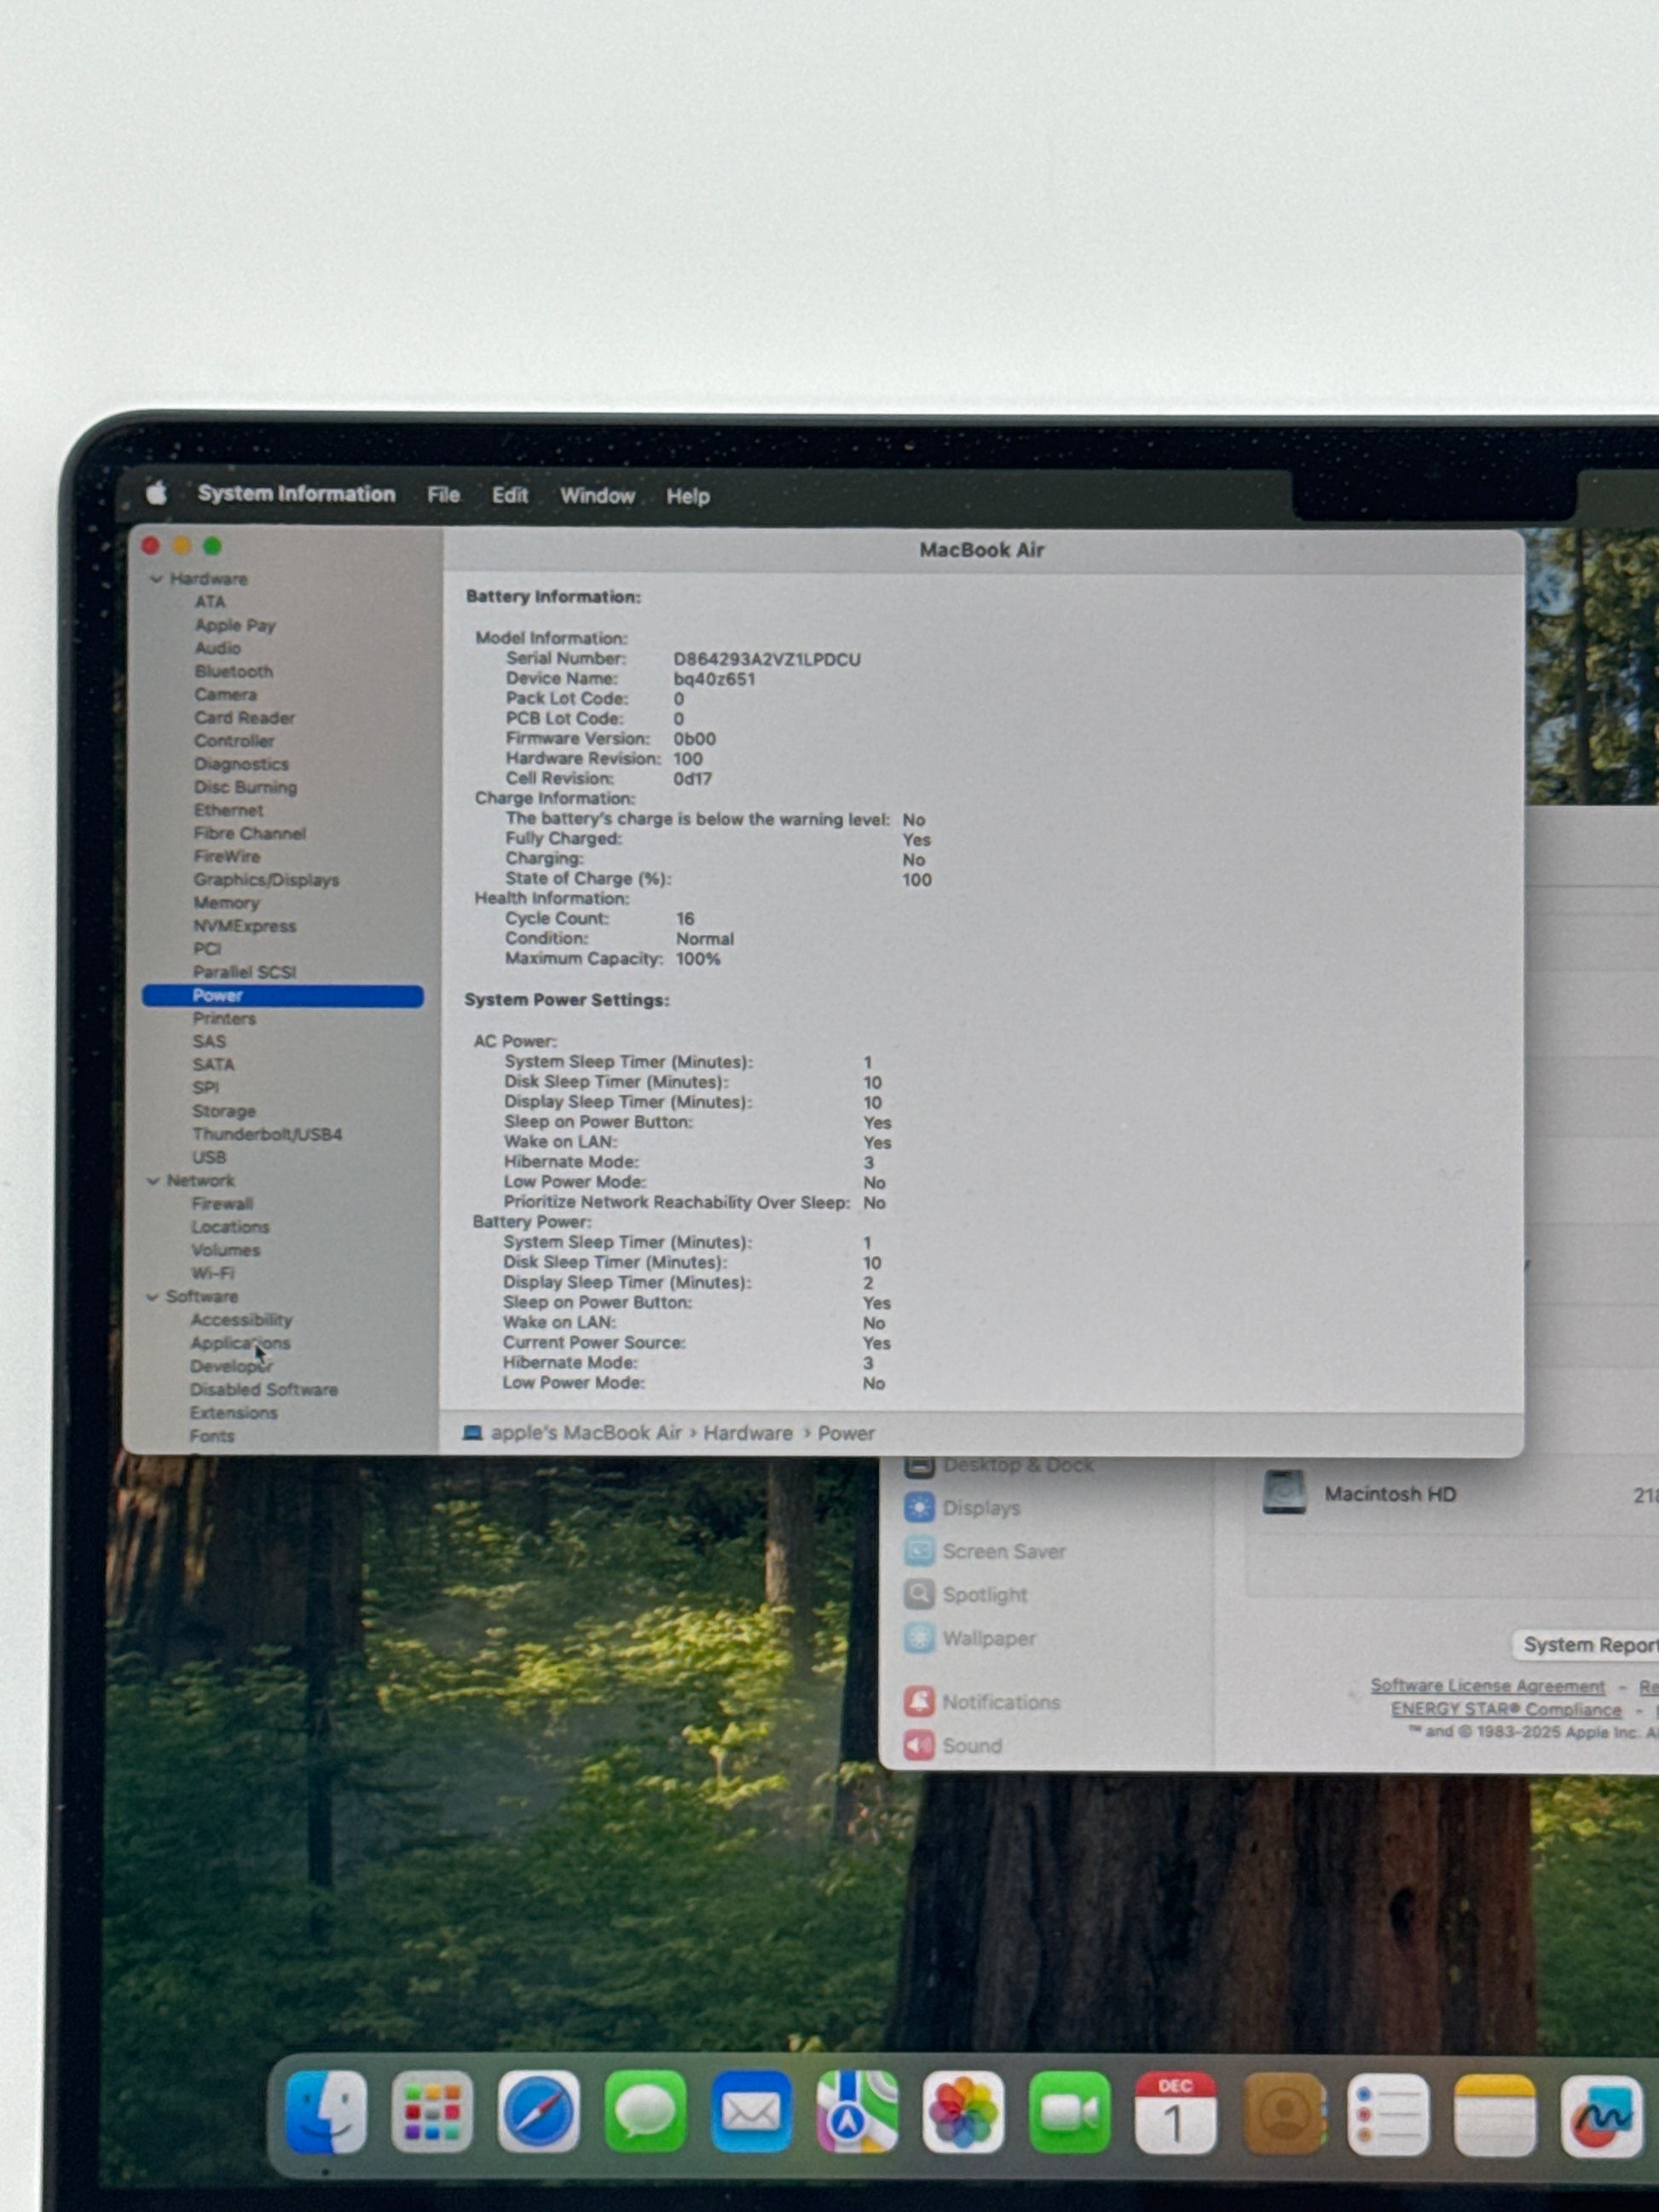Launch Safari from the Dock
1659x2212 pixels.
click(x=538, y=2112)
